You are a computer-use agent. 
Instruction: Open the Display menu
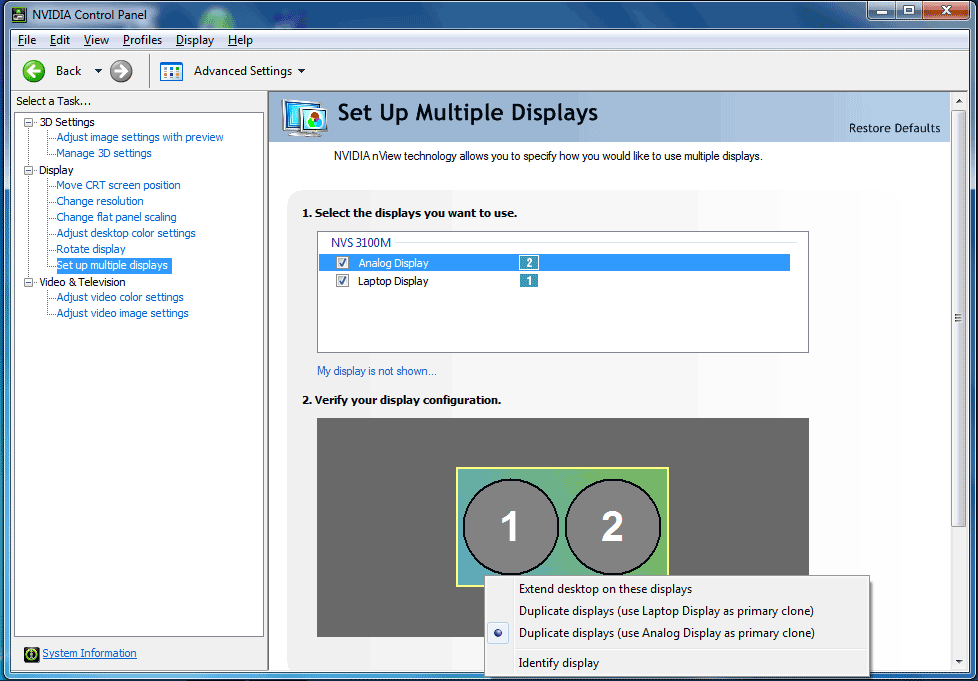pos(195,40)
